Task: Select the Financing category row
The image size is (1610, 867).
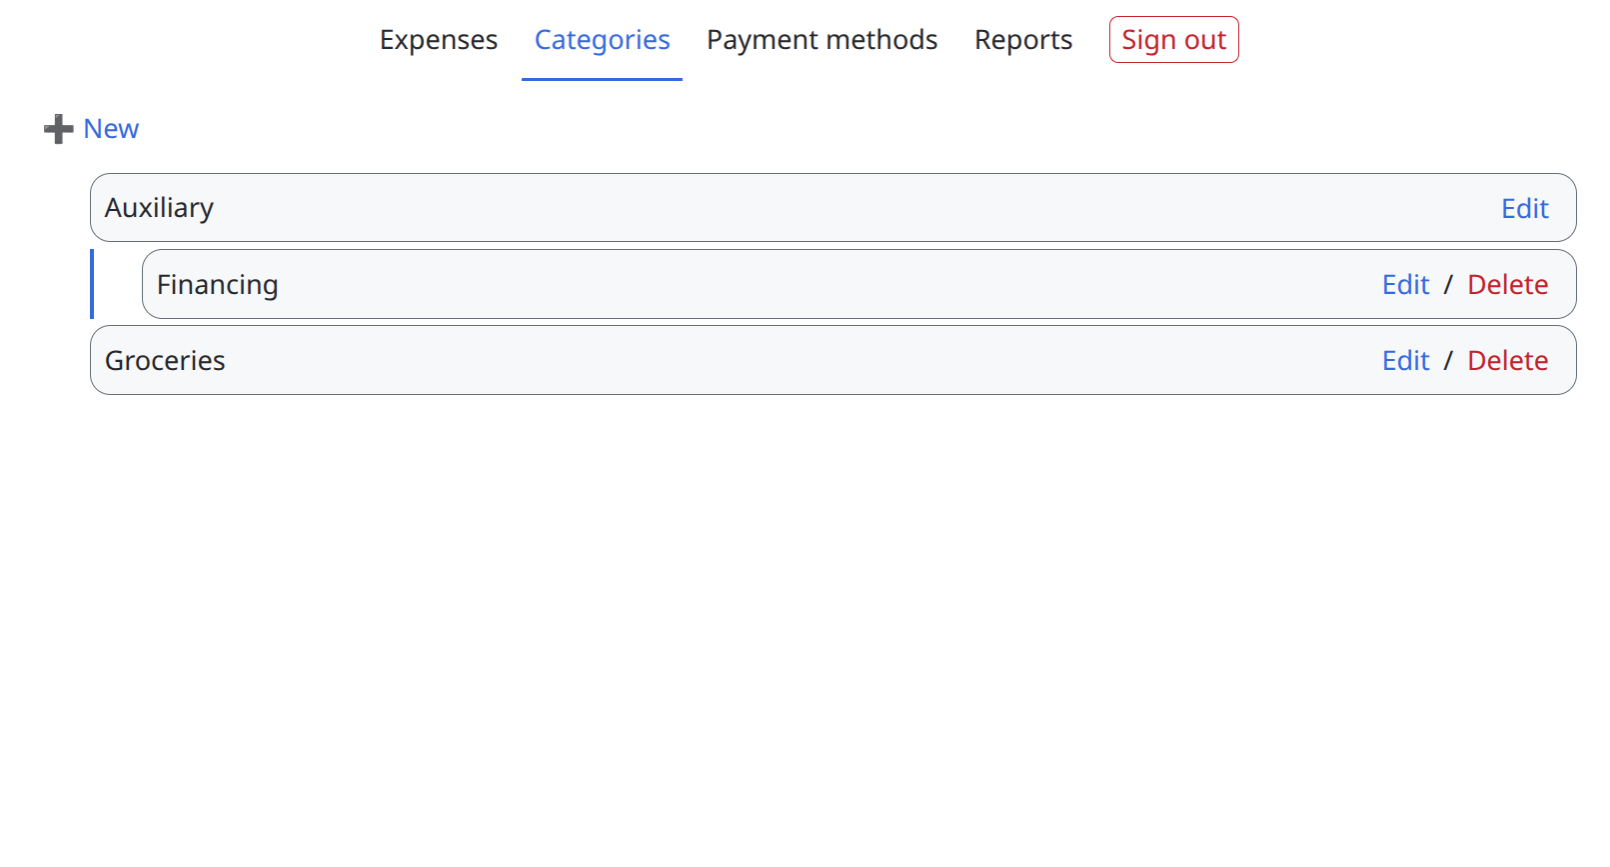Action: point(859,284)
